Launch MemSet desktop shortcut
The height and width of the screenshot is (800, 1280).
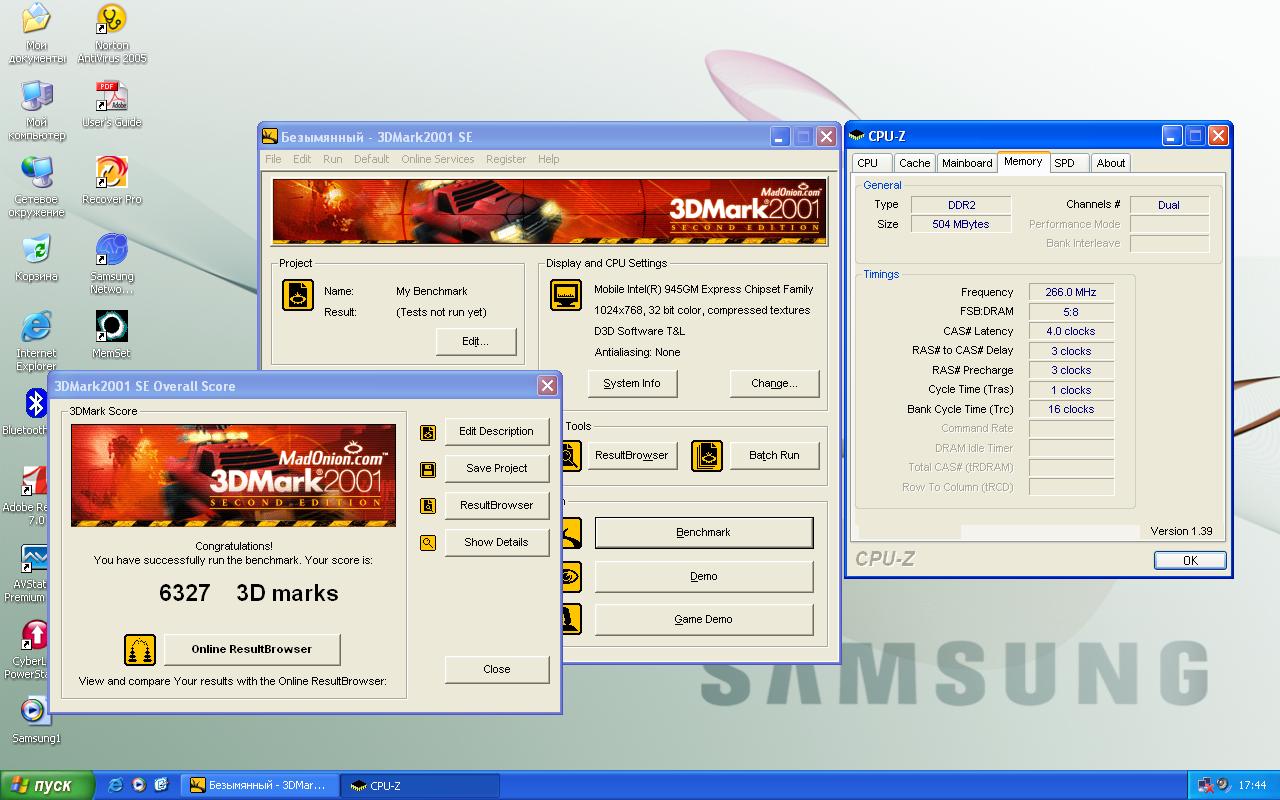pos(112,334)
